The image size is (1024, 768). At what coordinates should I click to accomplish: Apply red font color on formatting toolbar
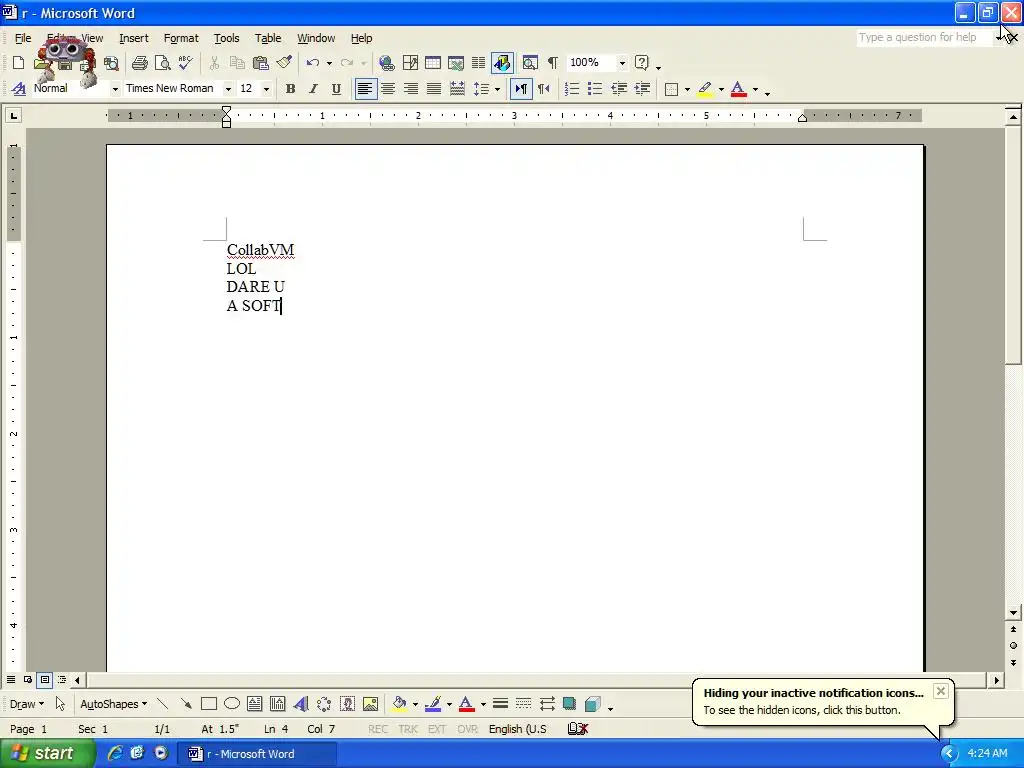(x=739, y=89)
